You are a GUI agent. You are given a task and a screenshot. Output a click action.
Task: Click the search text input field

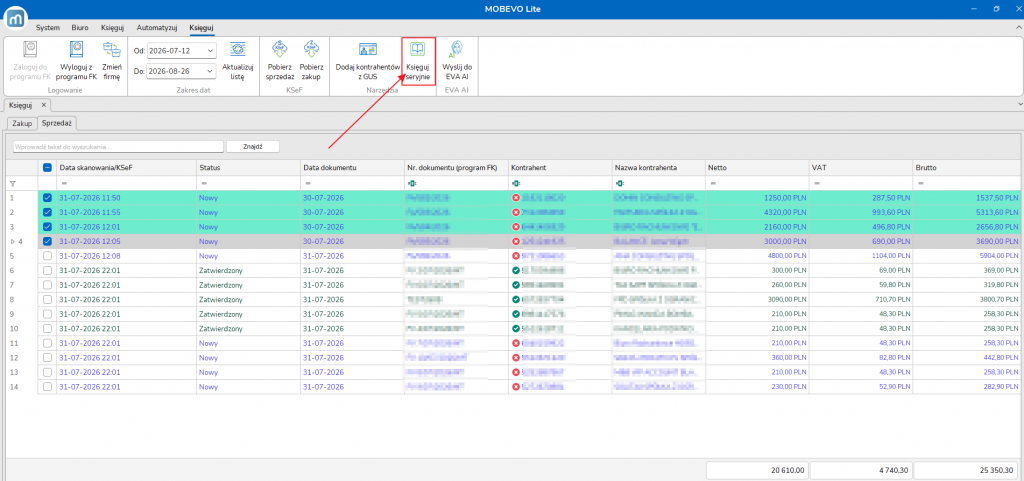118,146
